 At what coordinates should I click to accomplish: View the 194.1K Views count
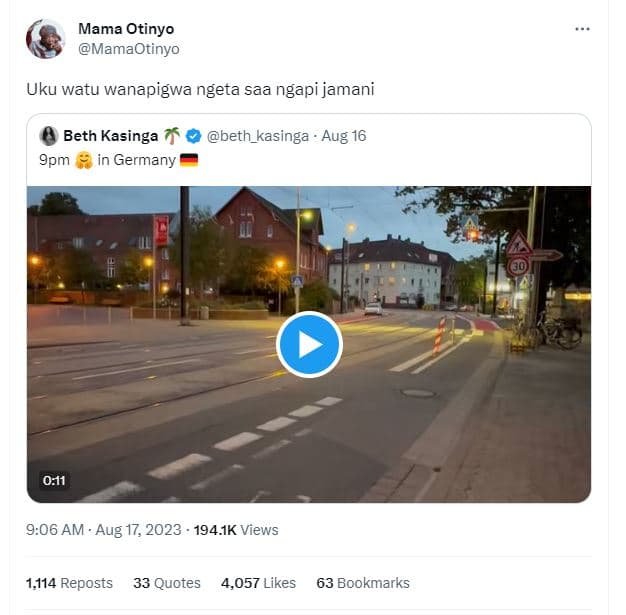pyautogui.click(x=236, y=530)
